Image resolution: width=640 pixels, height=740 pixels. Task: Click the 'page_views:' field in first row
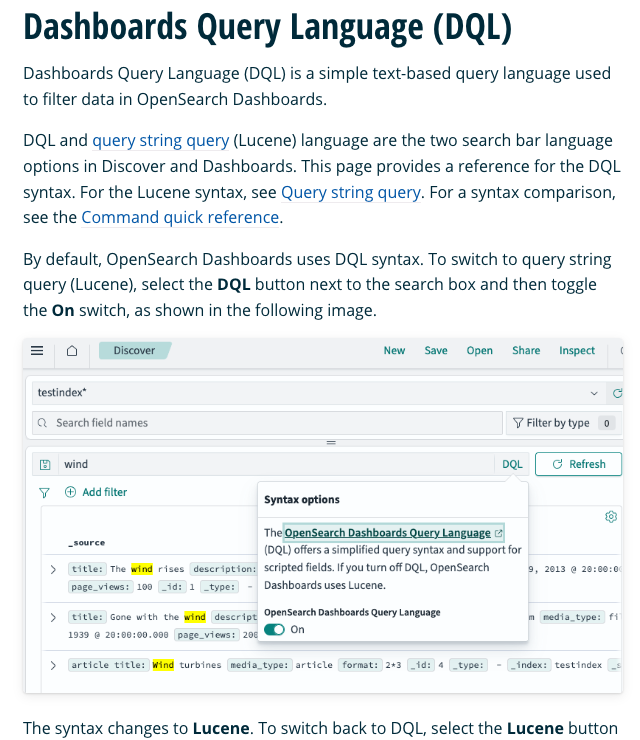(x=100, y=587)
